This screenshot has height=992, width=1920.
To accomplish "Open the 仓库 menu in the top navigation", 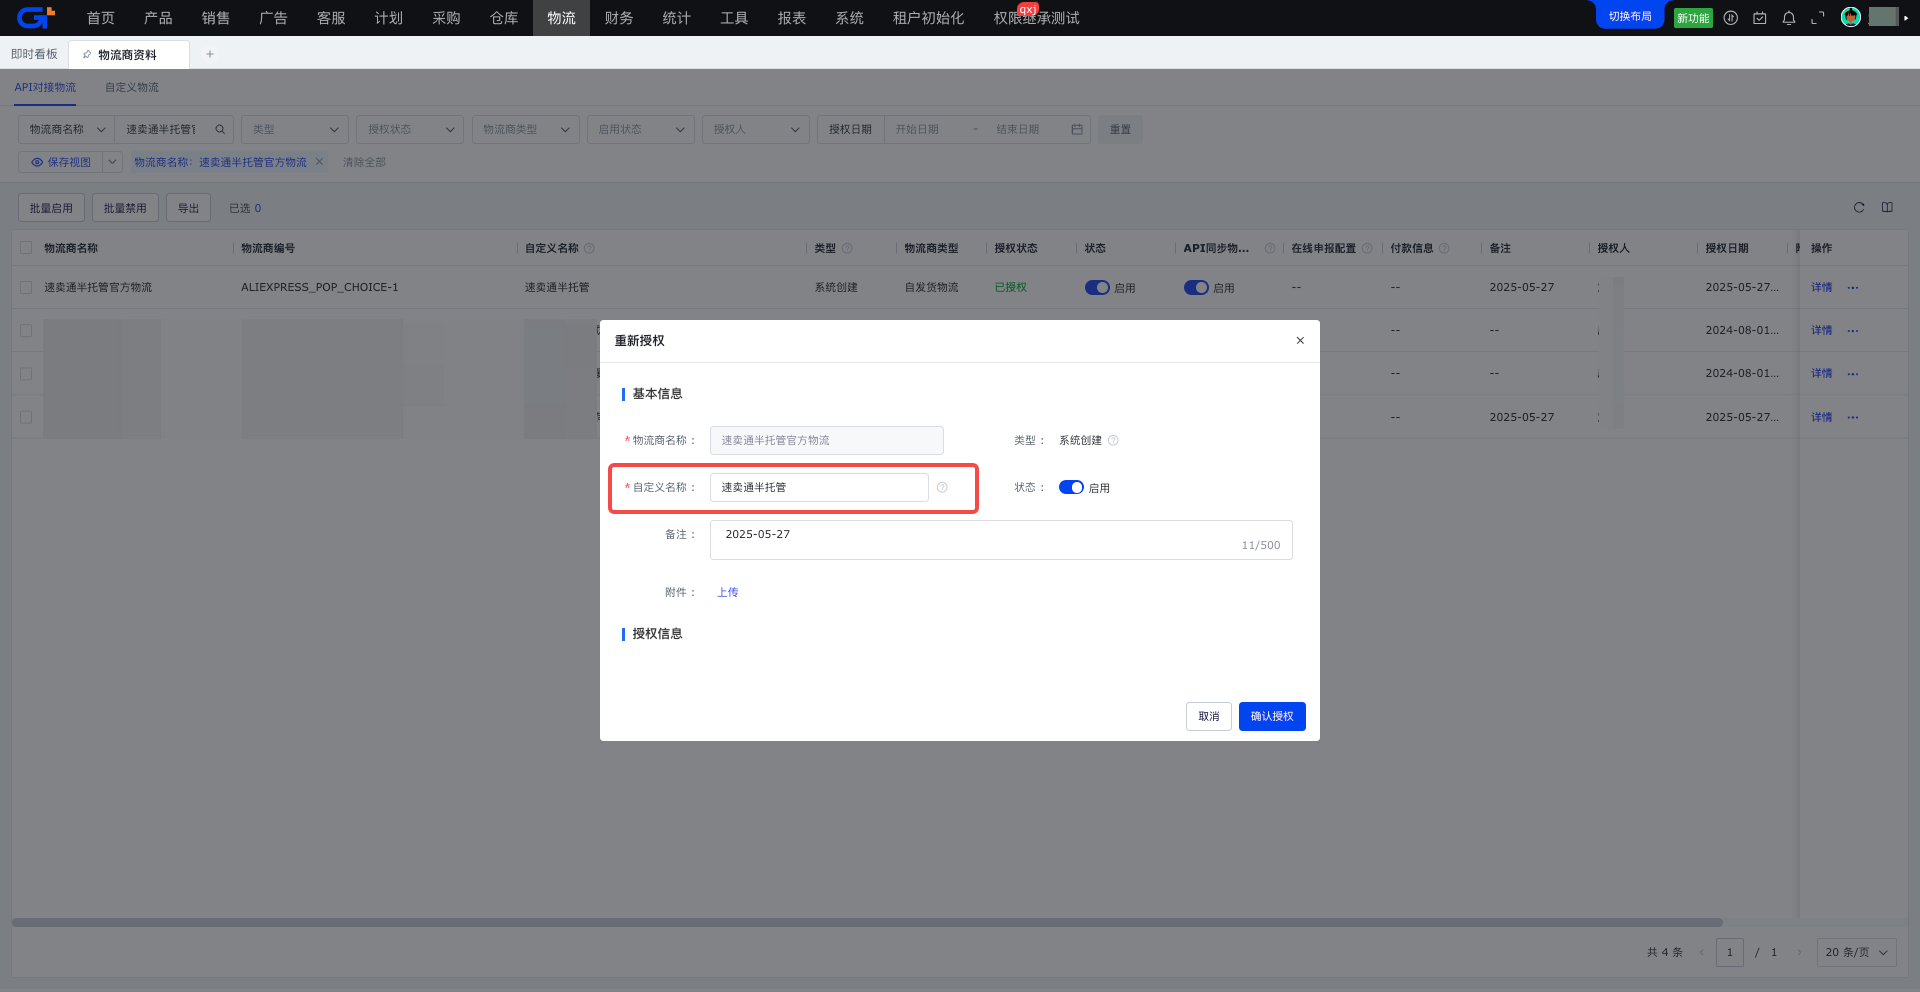I will pos(504,18).
